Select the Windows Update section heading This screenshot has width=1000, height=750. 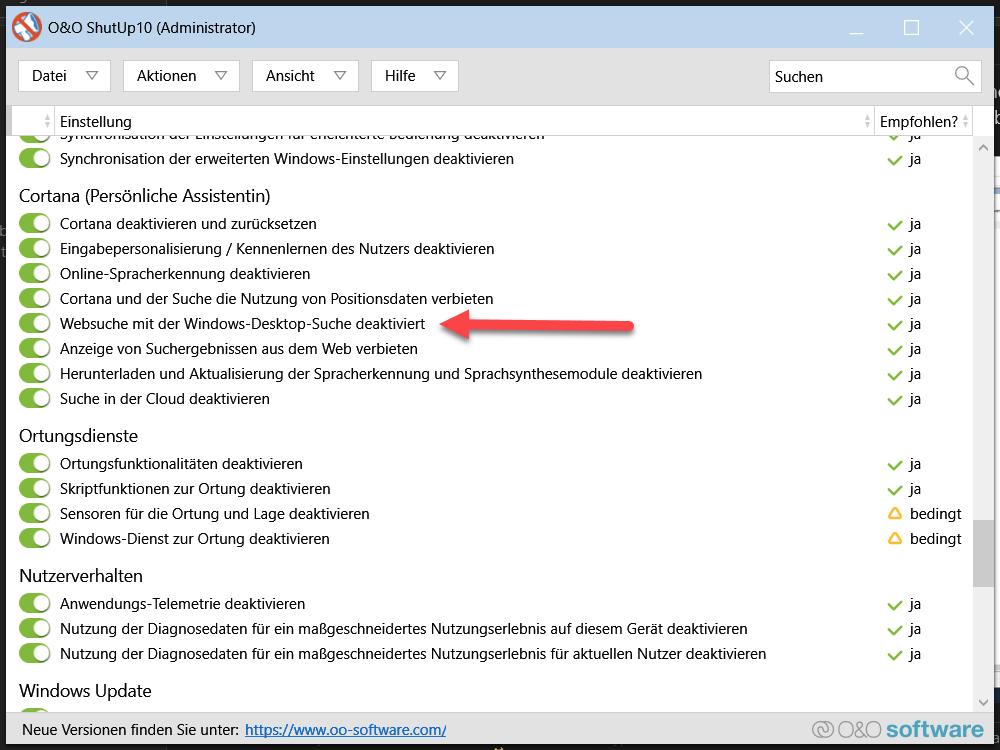click(x=85, y=691)
